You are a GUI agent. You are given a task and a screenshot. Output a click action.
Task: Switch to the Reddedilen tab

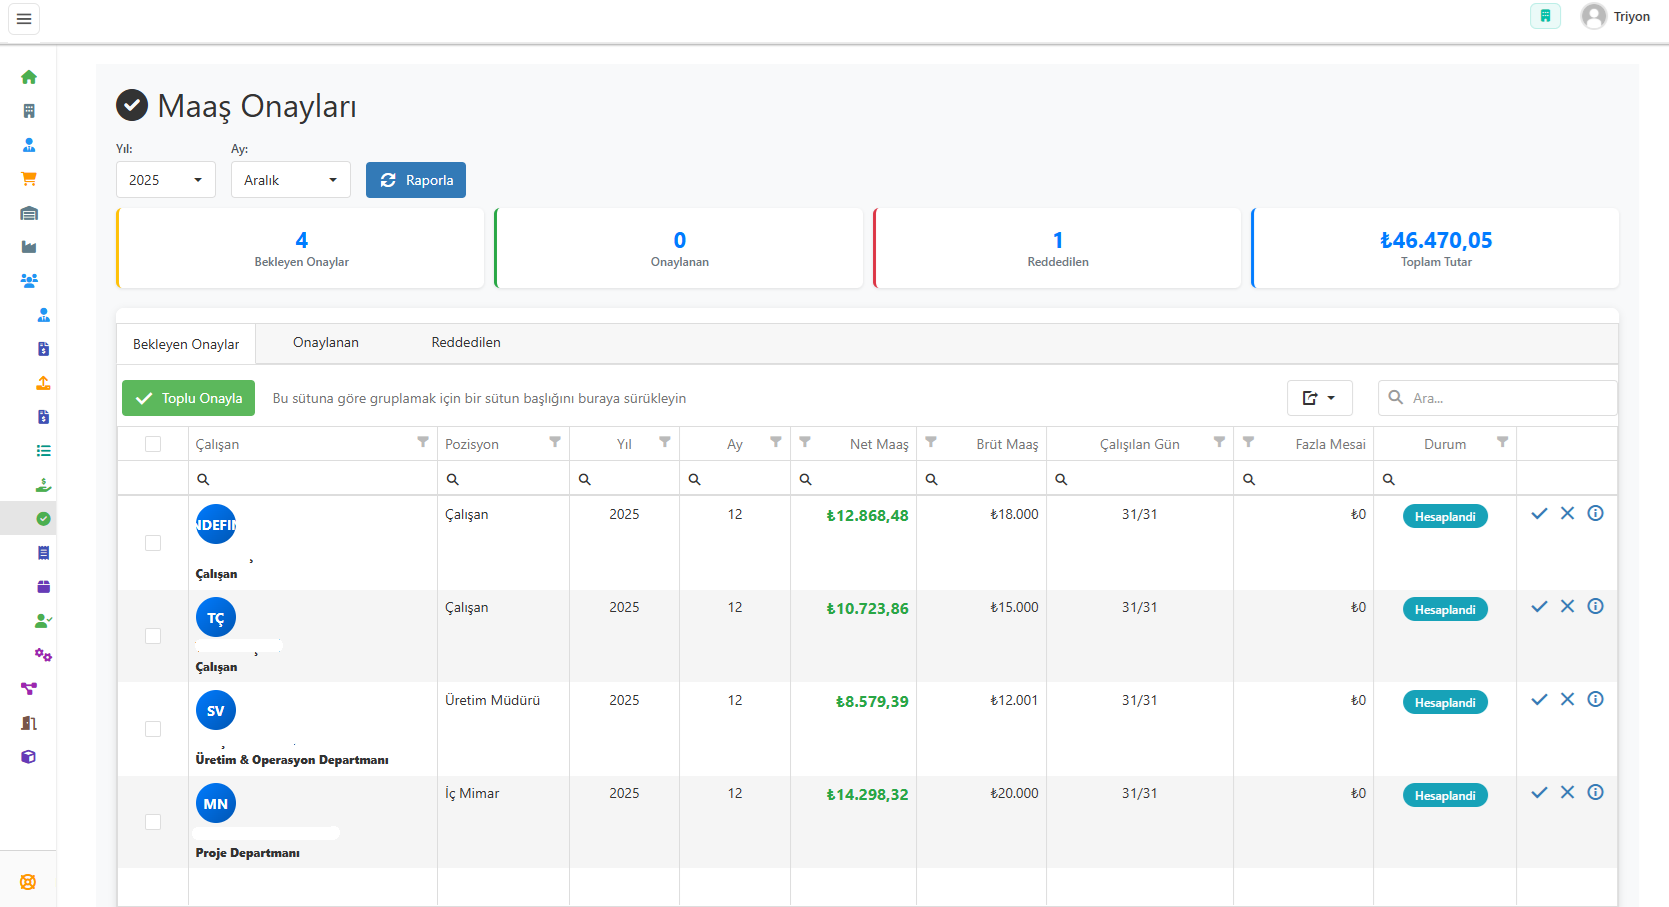point(466,343)
